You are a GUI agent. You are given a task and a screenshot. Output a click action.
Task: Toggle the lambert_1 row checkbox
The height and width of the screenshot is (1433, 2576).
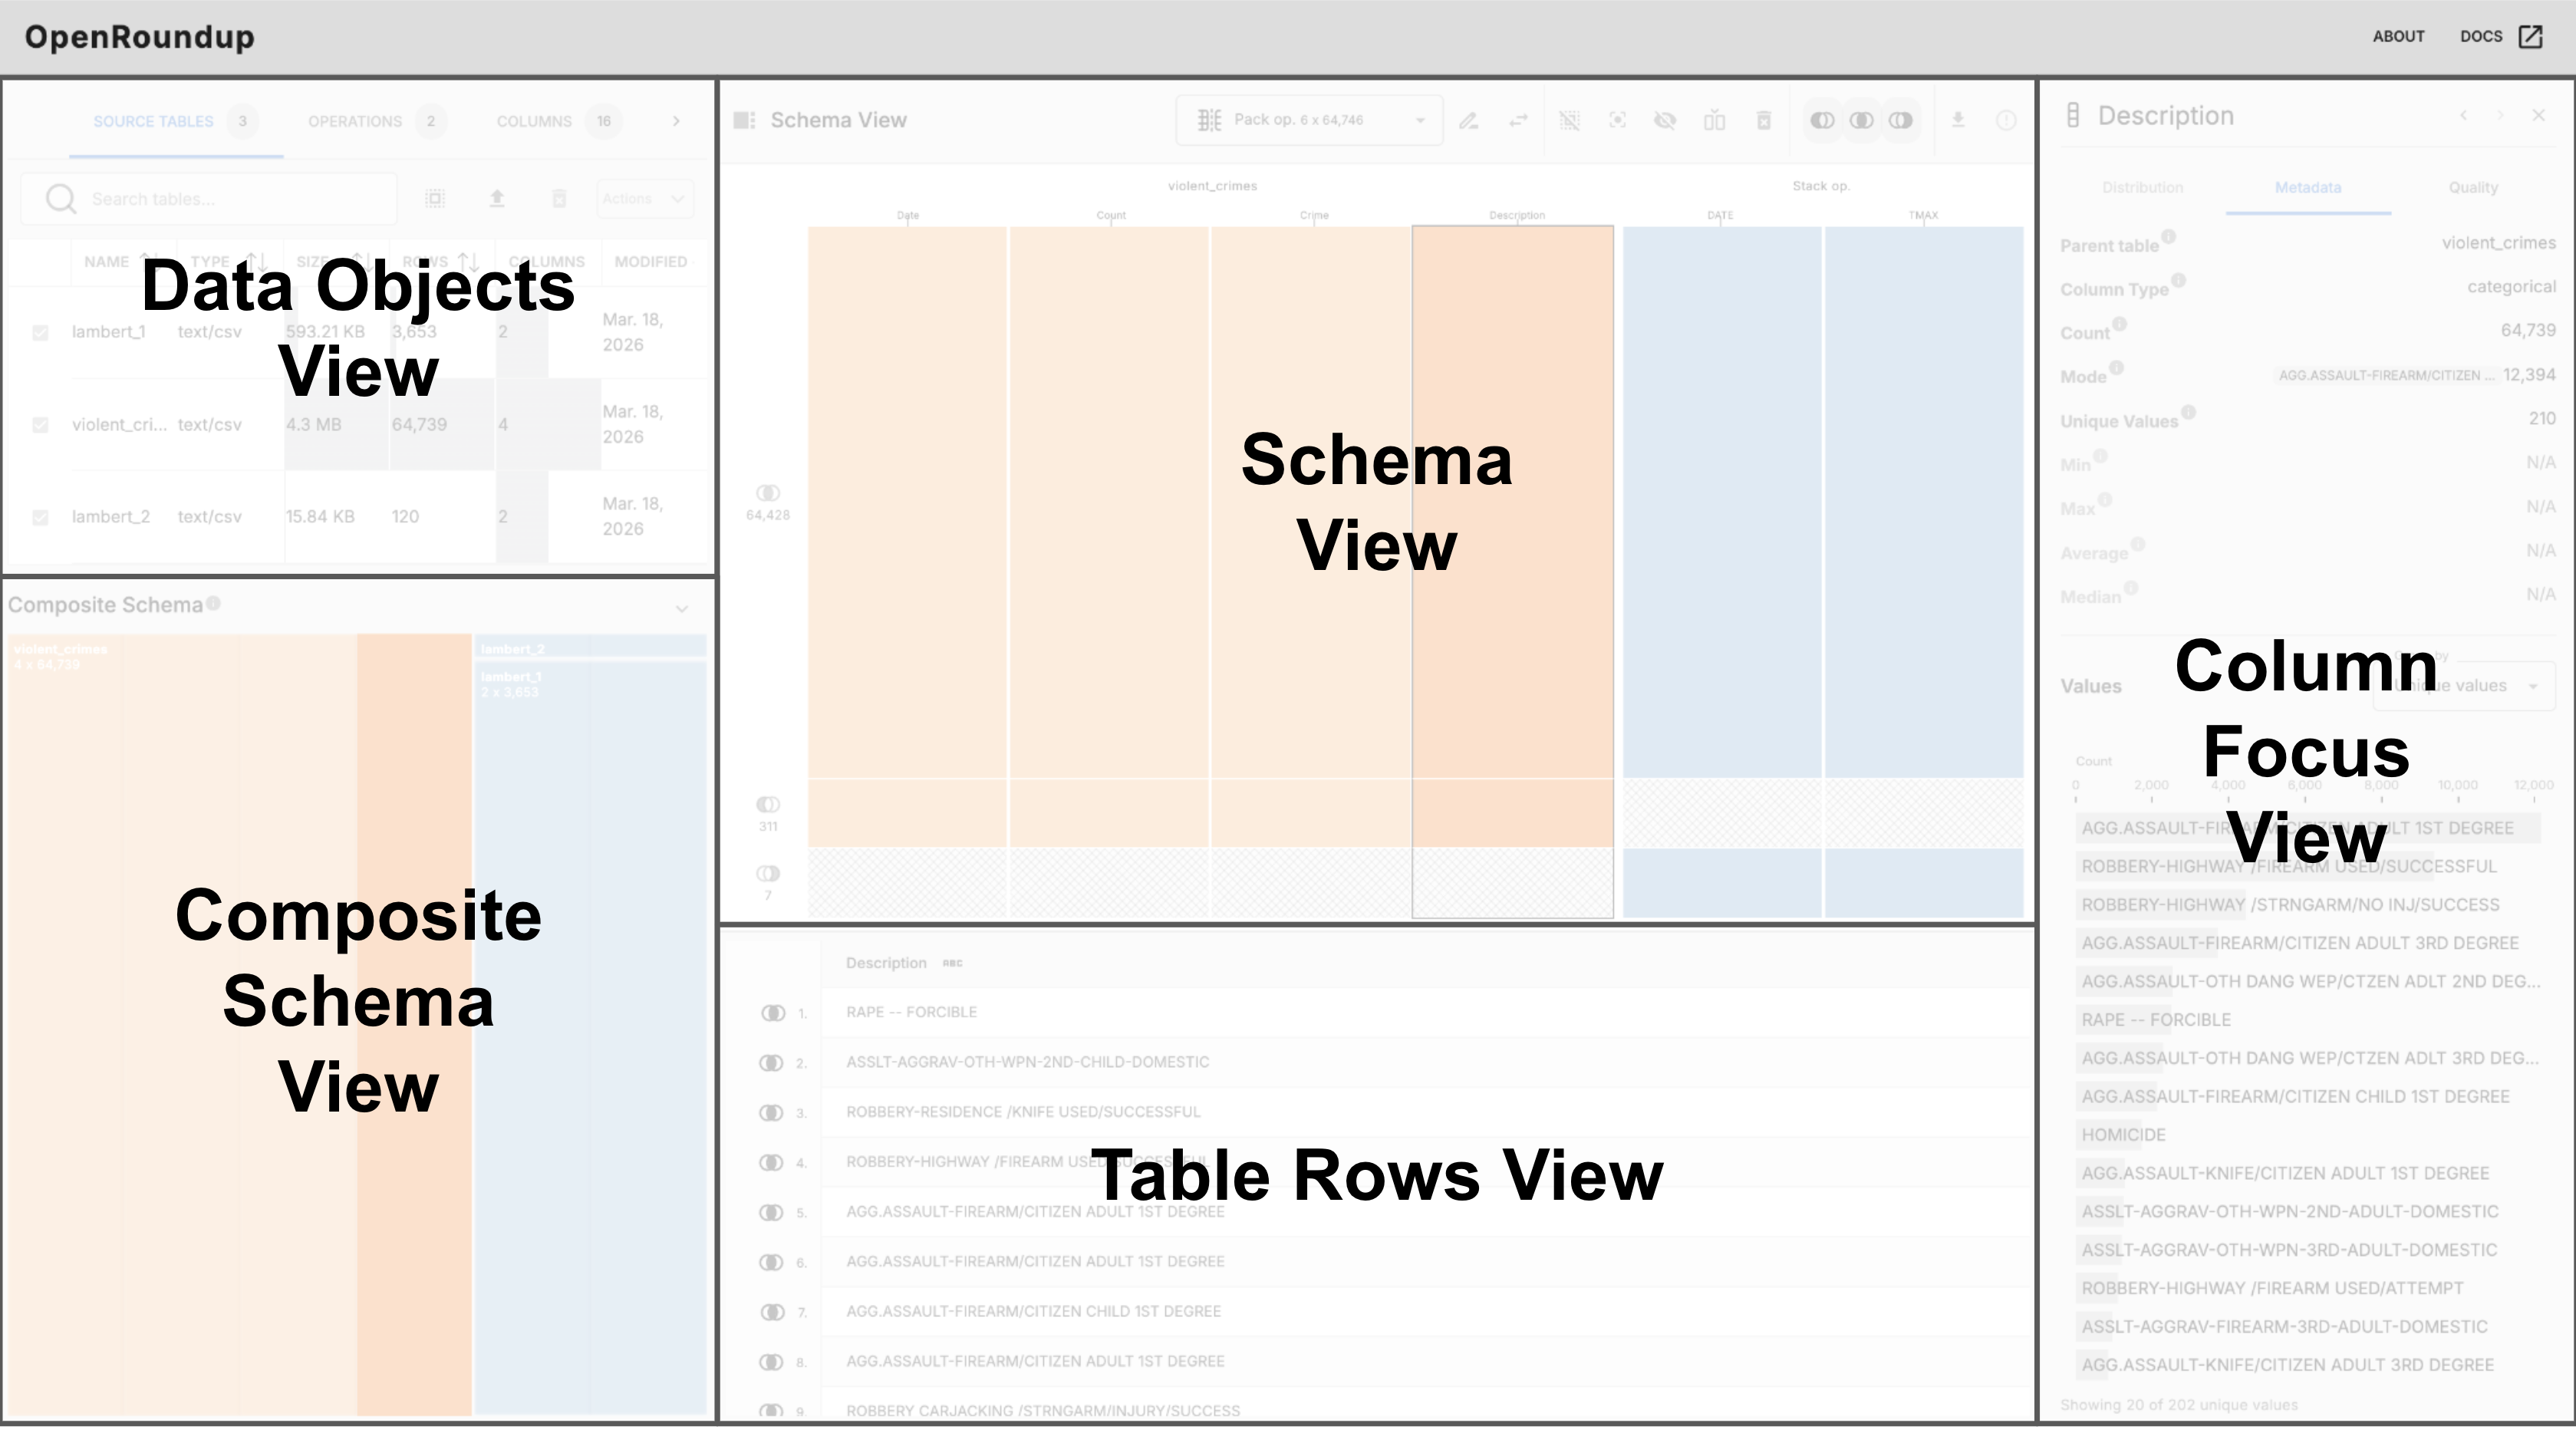(x=40, y=333)
